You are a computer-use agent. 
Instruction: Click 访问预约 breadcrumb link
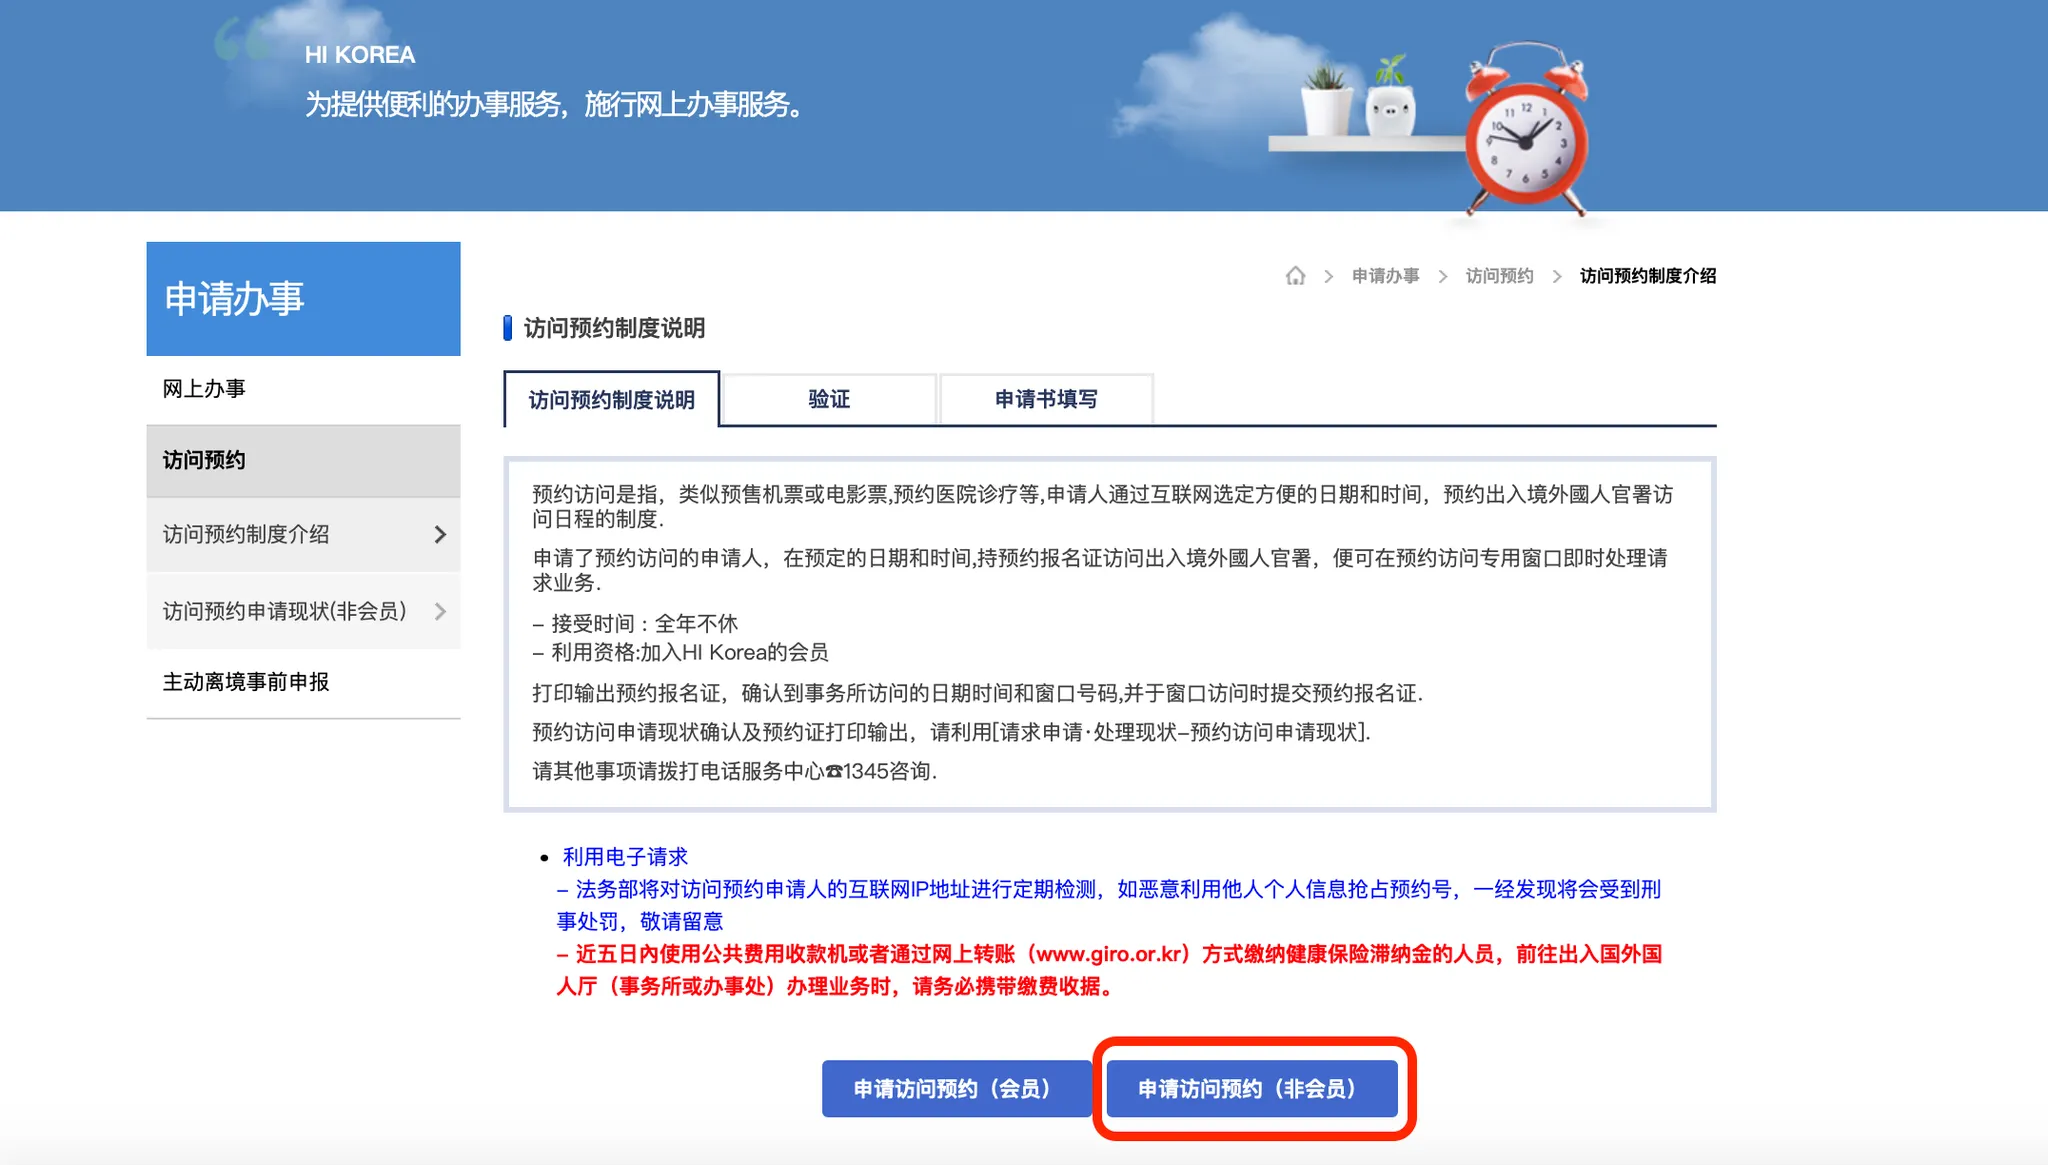click(x=1499, y=276)
